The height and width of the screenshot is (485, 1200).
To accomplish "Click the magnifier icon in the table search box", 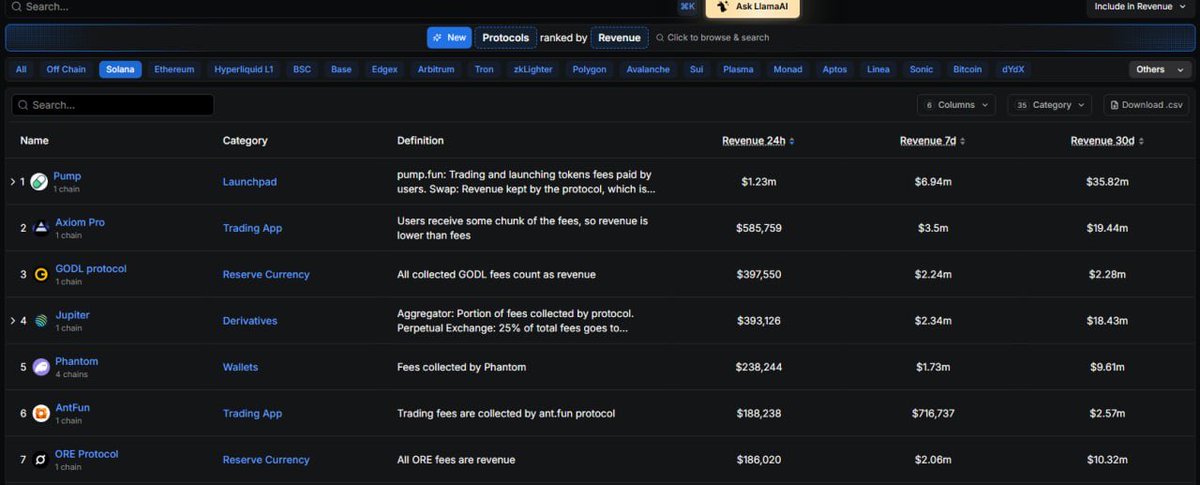I will 23,105.
